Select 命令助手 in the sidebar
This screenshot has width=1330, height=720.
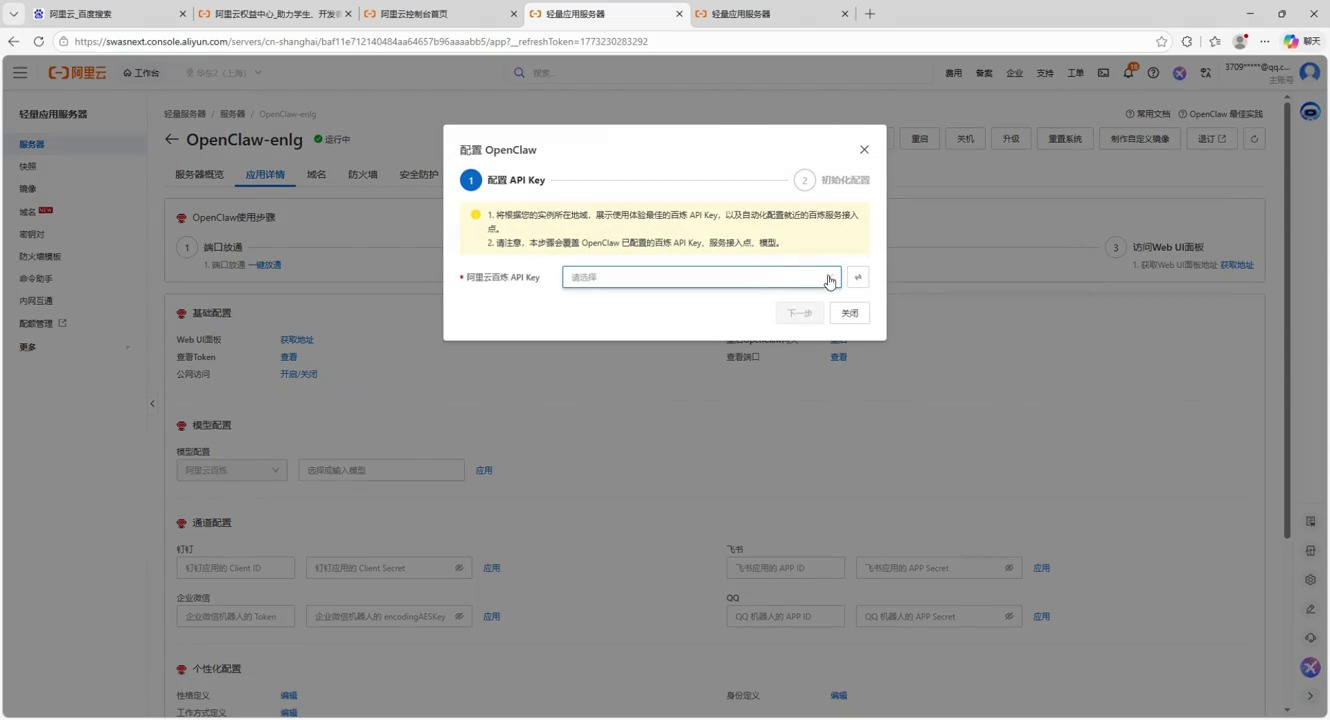click(36, 278)
